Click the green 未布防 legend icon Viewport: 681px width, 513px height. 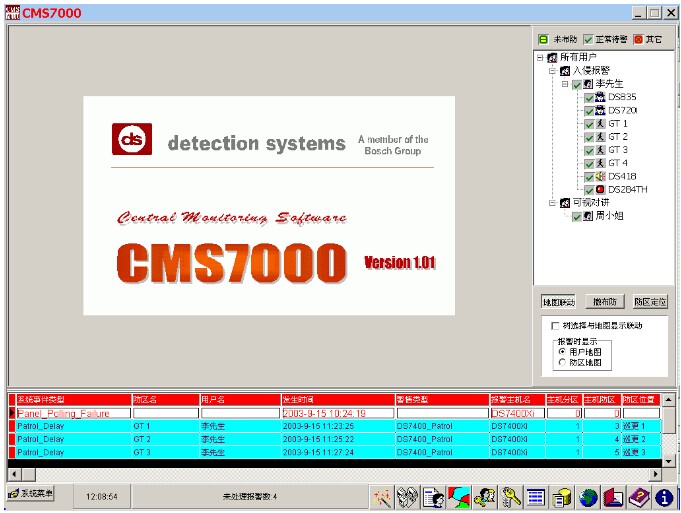pyautogui.click(x=543, y=40)
